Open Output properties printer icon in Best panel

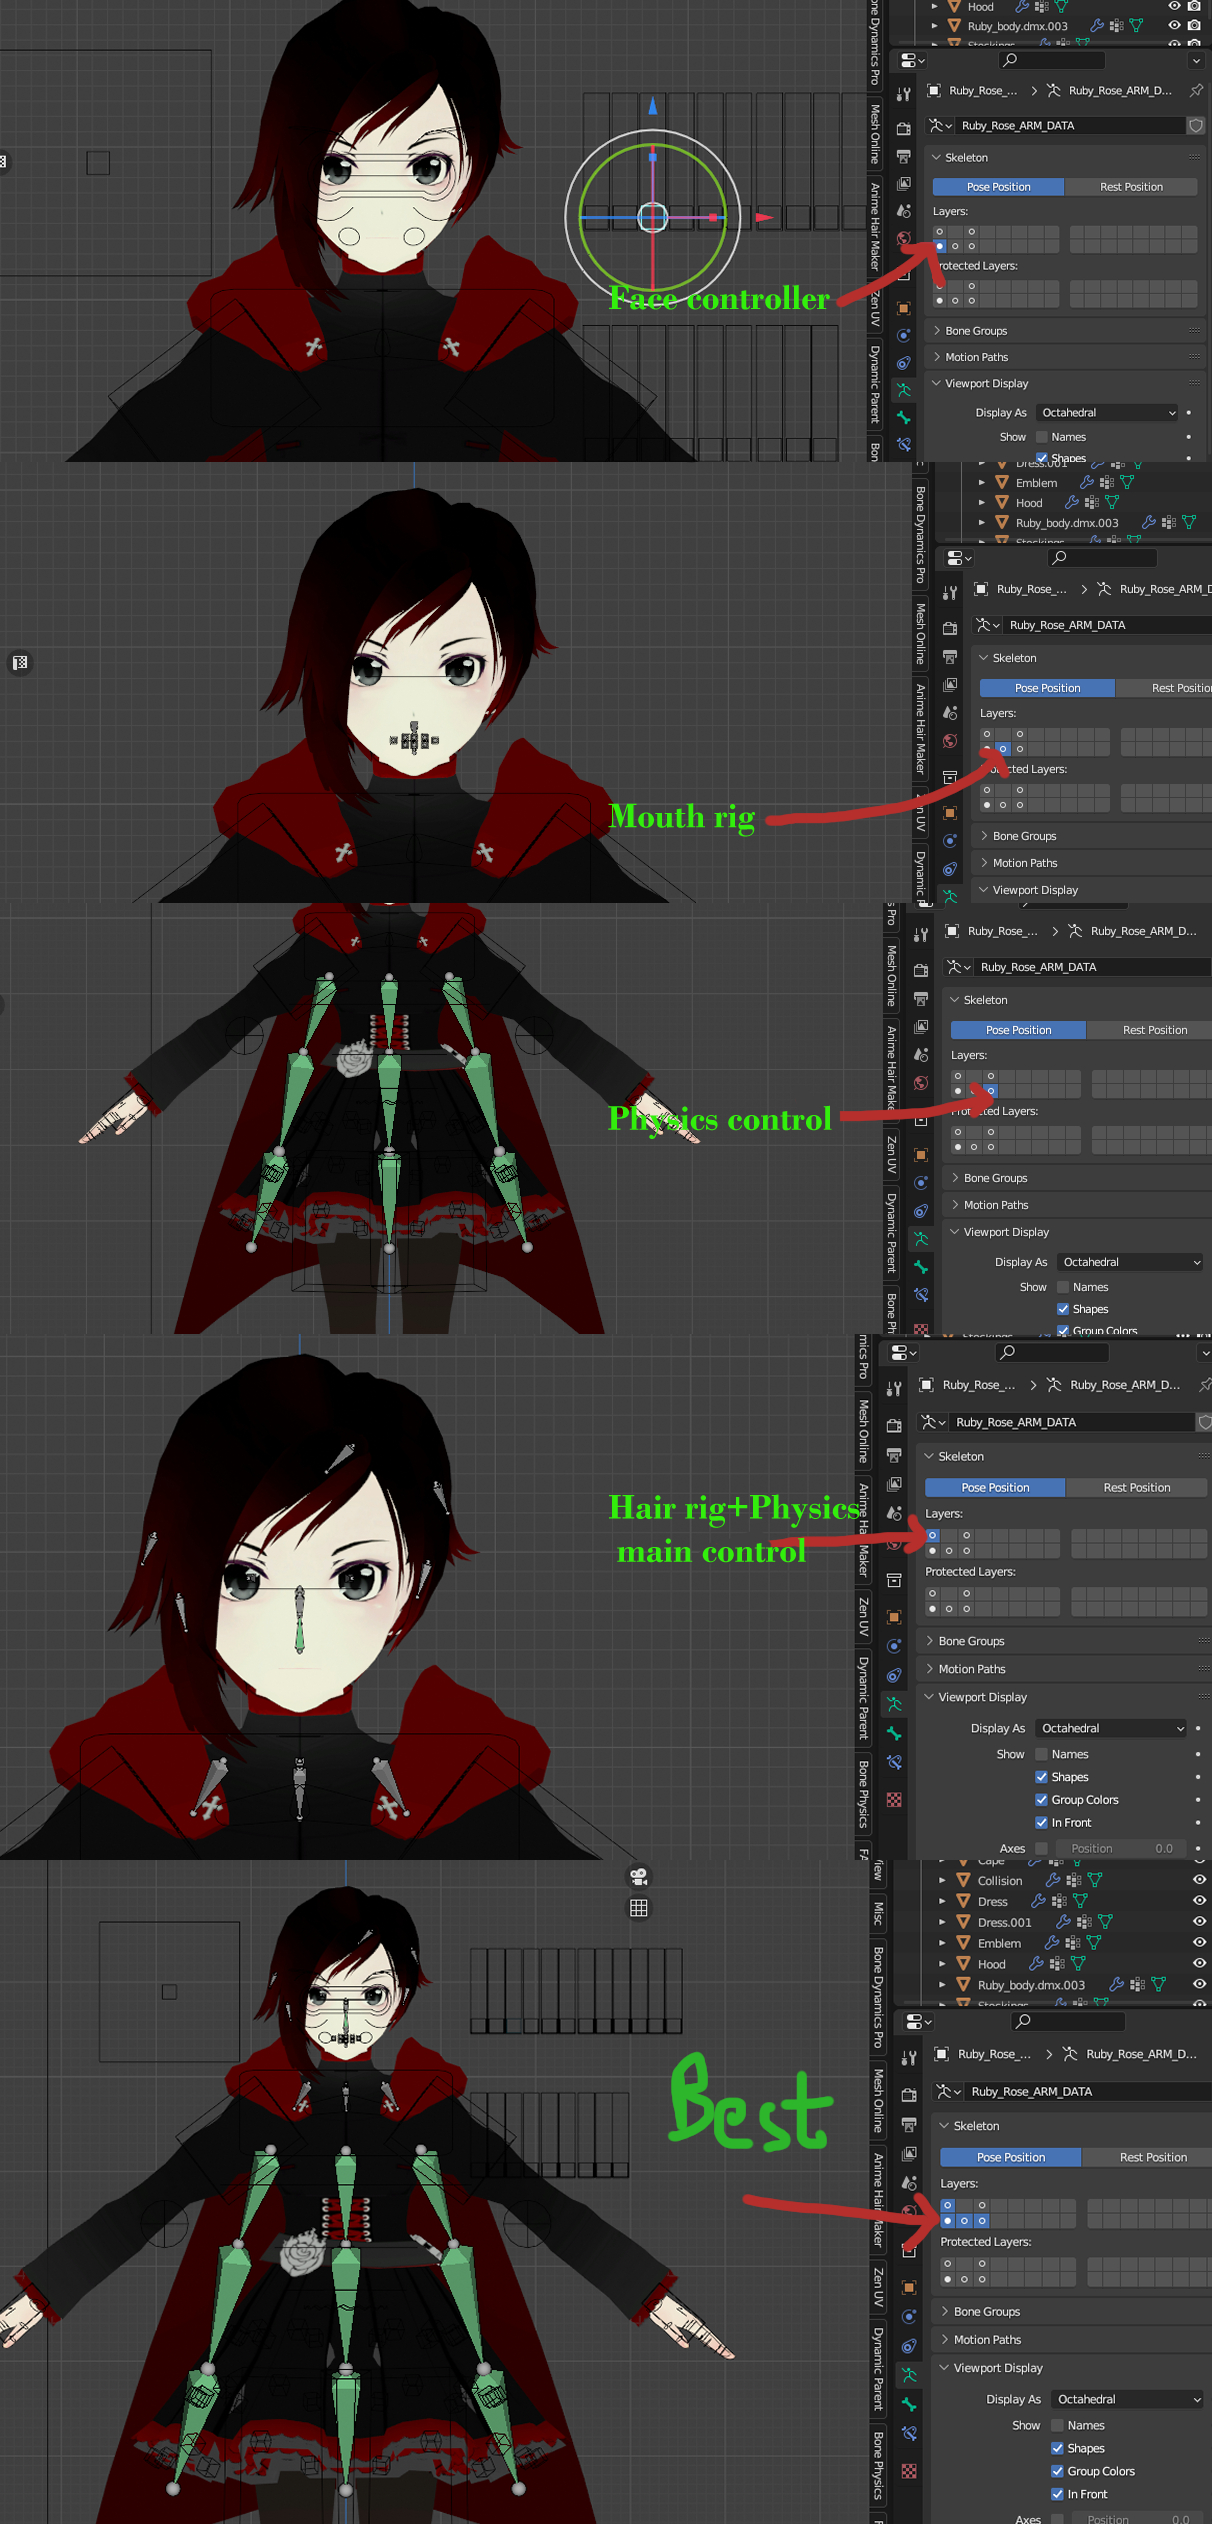909,2124
